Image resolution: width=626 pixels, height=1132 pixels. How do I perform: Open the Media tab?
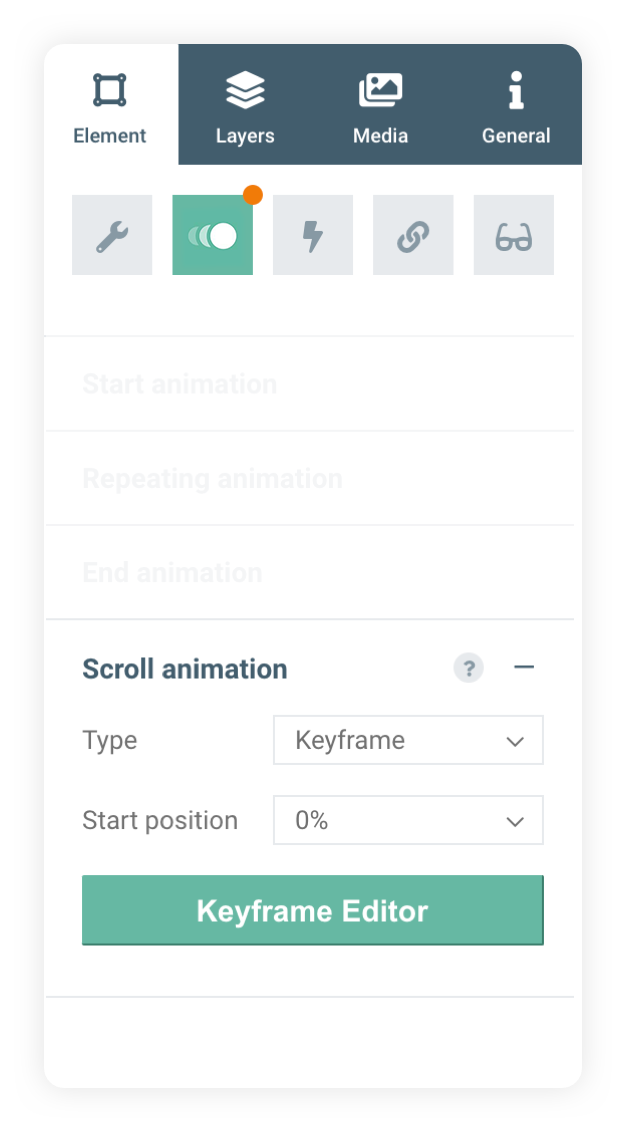(380, 106)
